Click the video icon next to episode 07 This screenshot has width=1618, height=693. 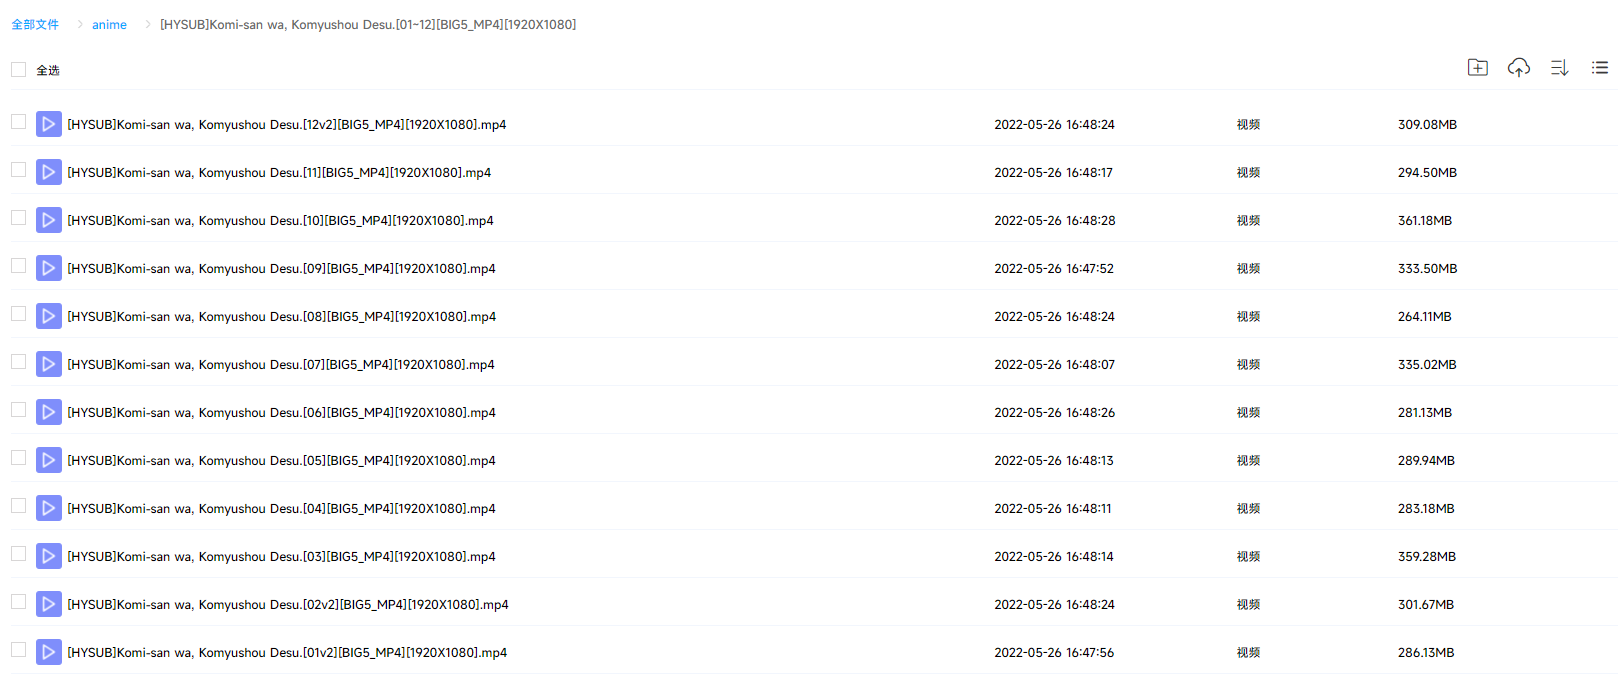point(48,364)
